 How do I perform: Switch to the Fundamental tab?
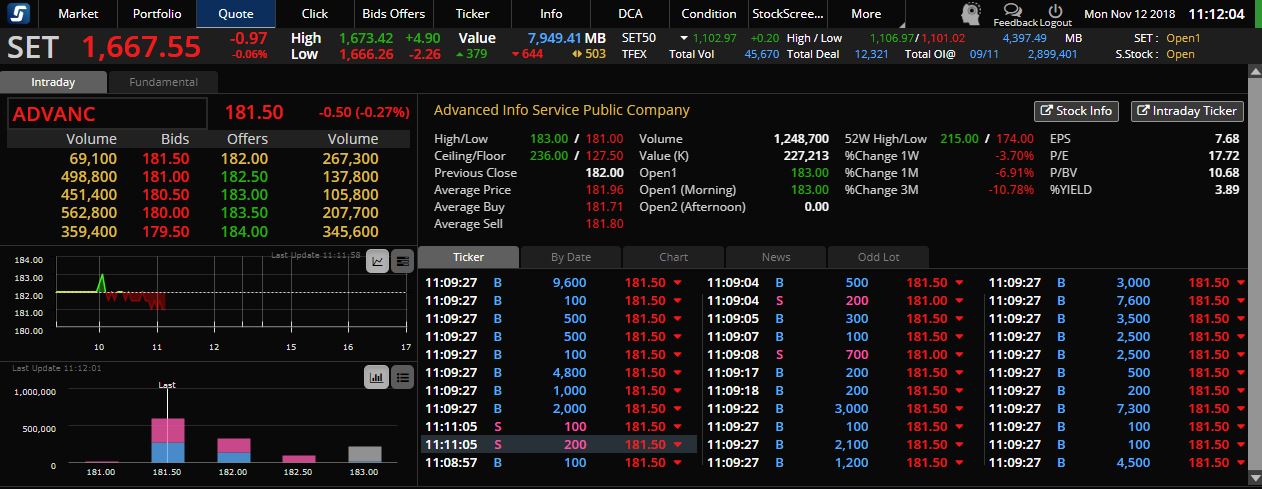pos(164,82)
